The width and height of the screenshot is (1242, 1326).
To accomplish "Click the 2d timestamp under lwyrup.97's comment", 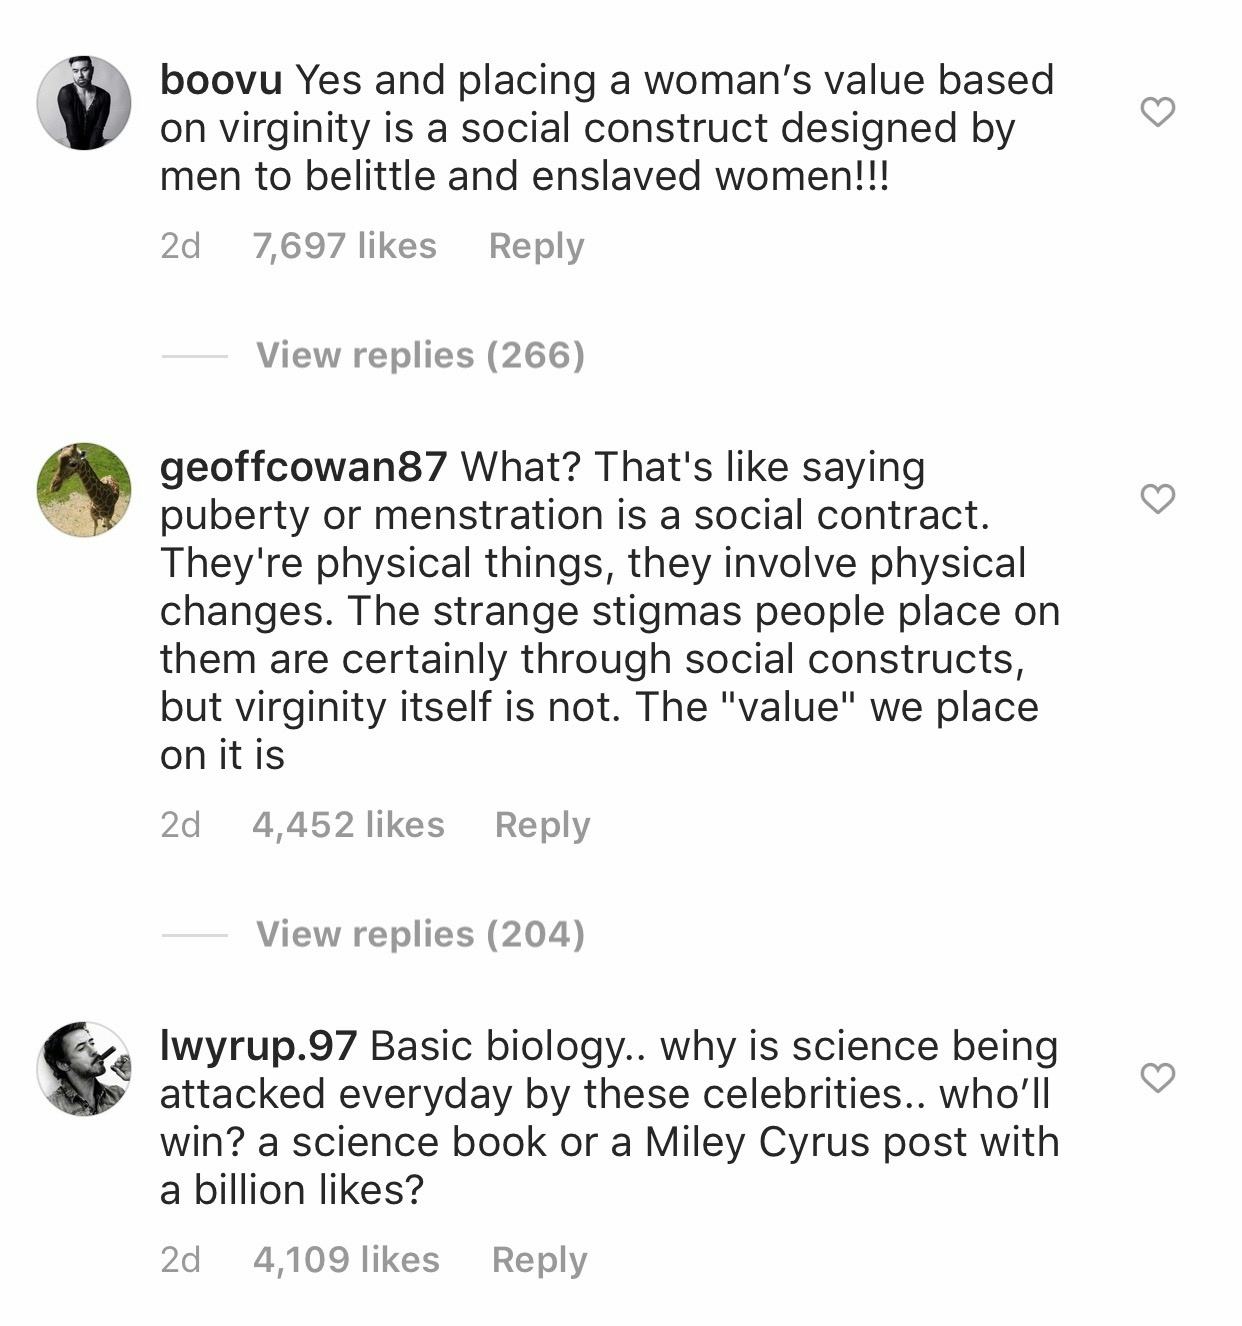I will coord(180,1260).
